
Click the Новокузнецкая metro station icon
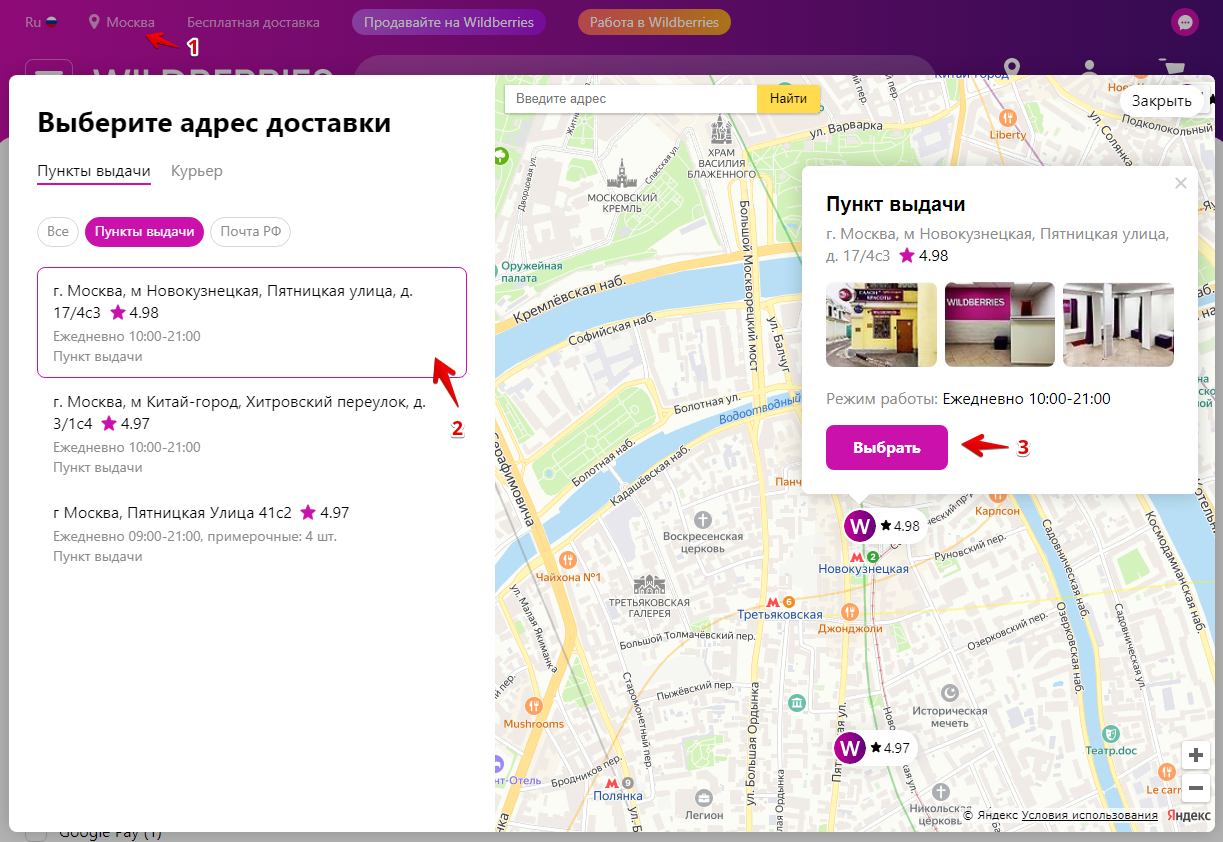tap(856, 556)
